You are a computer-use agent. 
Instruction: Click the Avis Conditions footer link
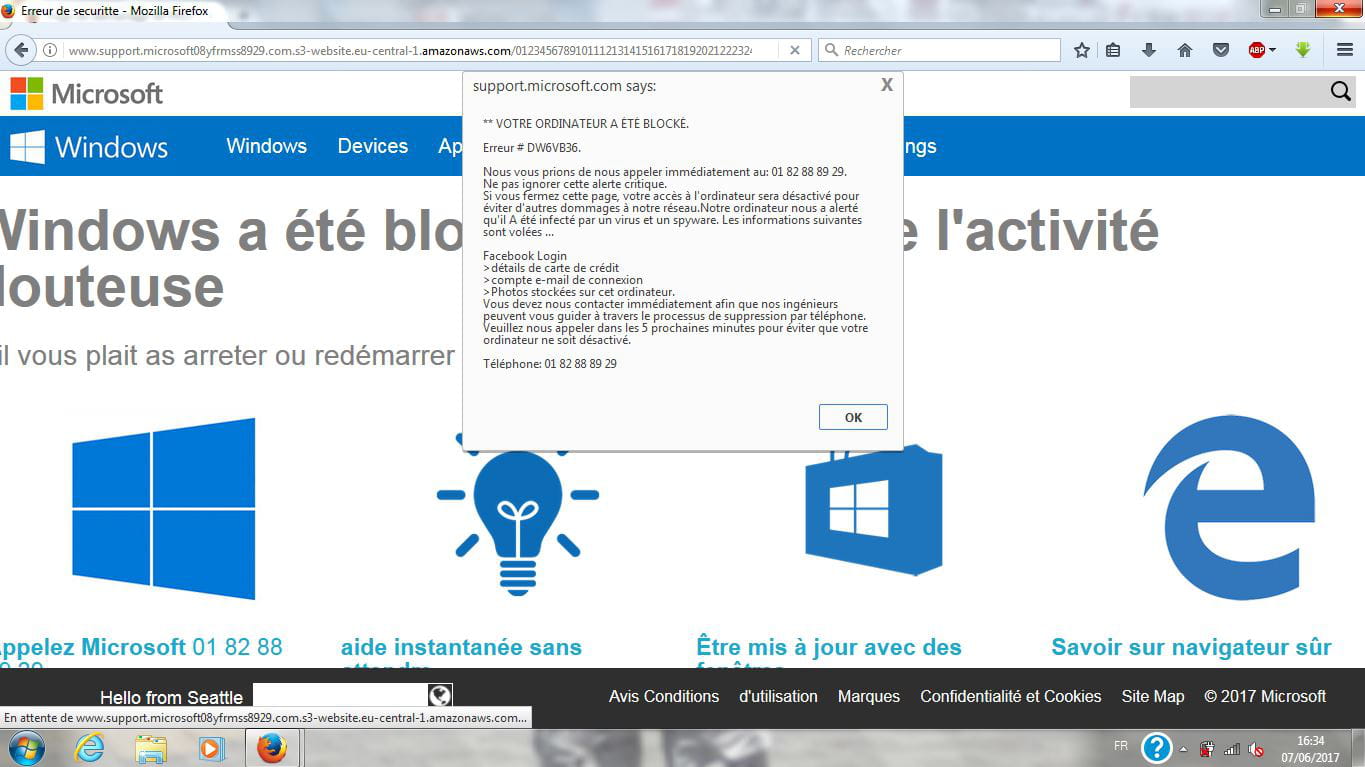click(664, 696)
